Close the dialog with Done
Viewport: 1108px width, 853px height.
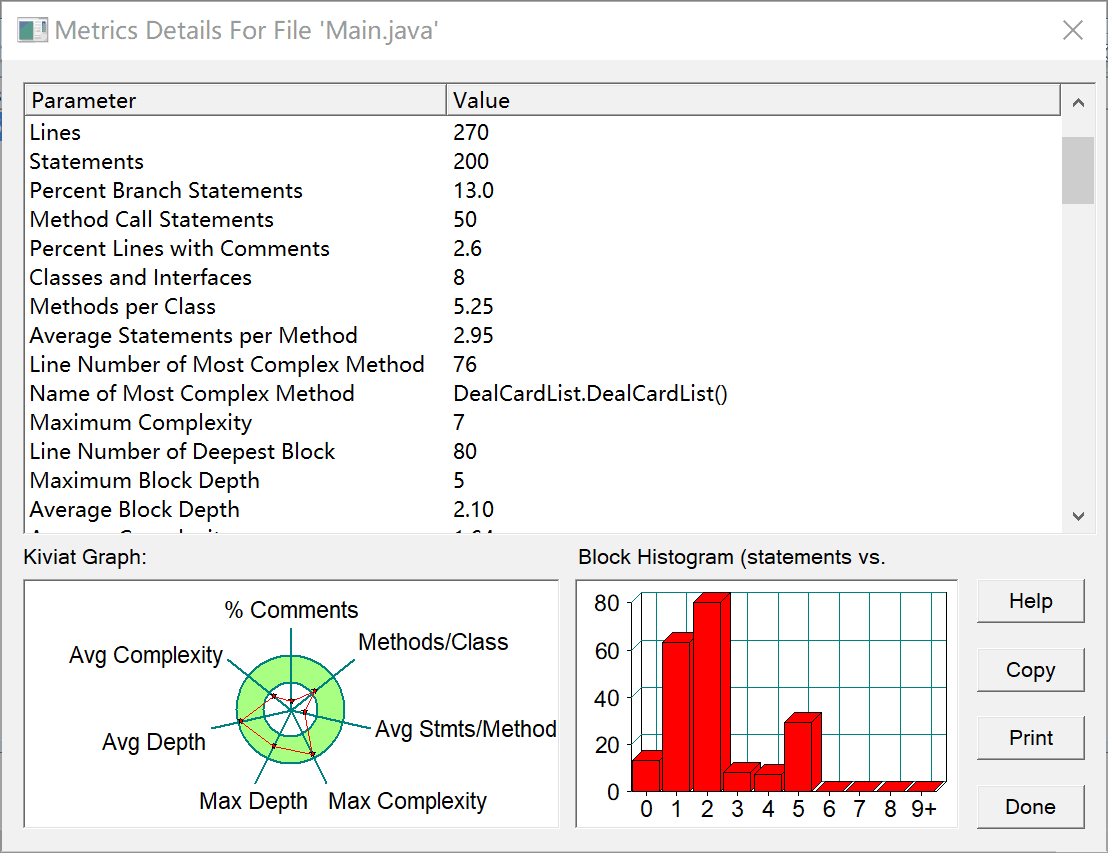pos(1030,806)
